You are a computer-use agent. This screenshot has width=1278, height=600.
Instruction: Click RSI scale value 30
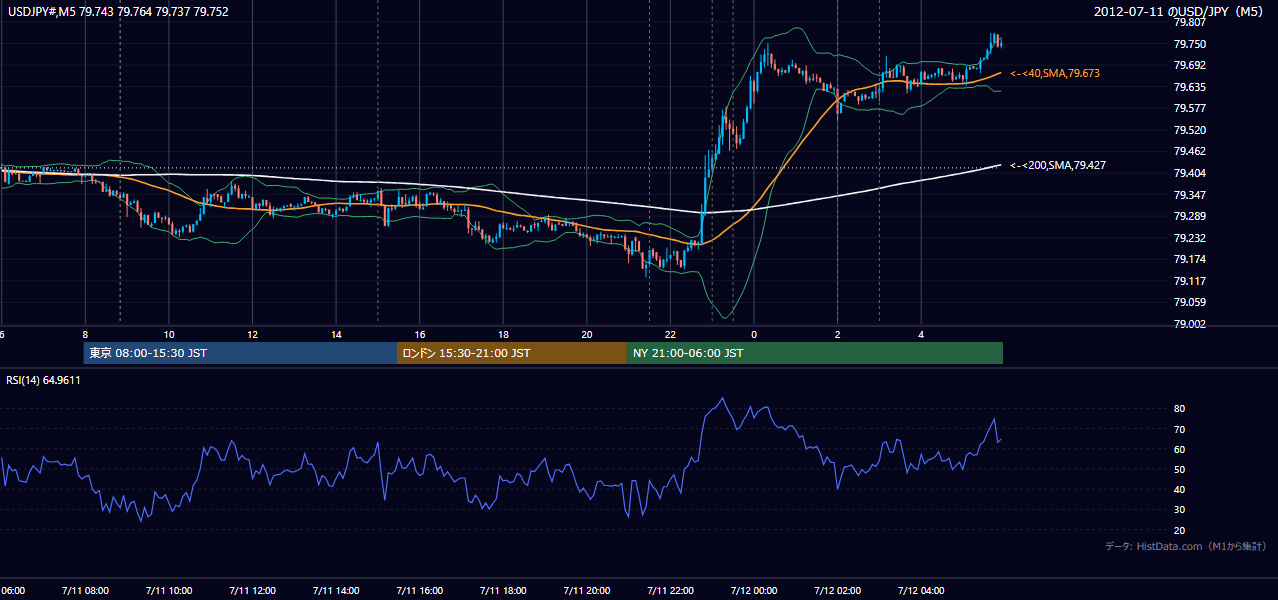pos(1179,510)
